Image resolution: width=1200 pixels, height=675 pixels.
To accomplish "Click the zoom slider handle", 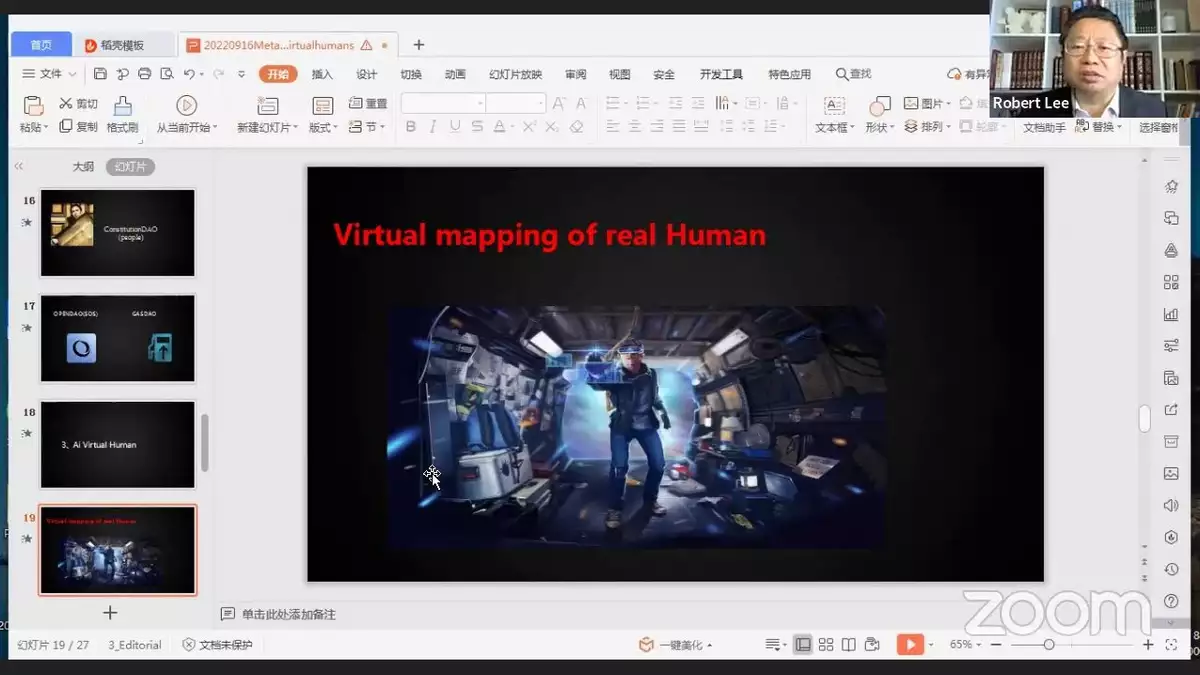I will coord(1048,645).
